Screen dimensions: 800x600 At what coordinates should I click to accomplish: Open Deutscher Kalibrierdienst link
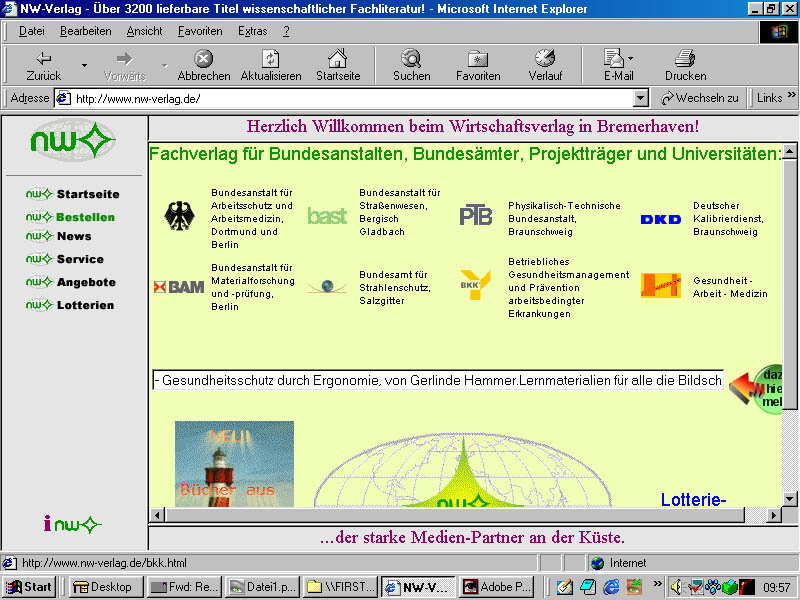729,218
